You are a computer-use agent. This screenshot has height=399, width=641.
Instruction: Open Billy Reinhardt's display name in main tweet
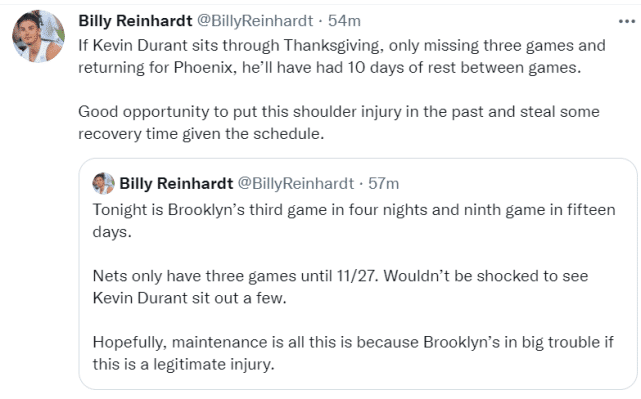tap(135, 21)
